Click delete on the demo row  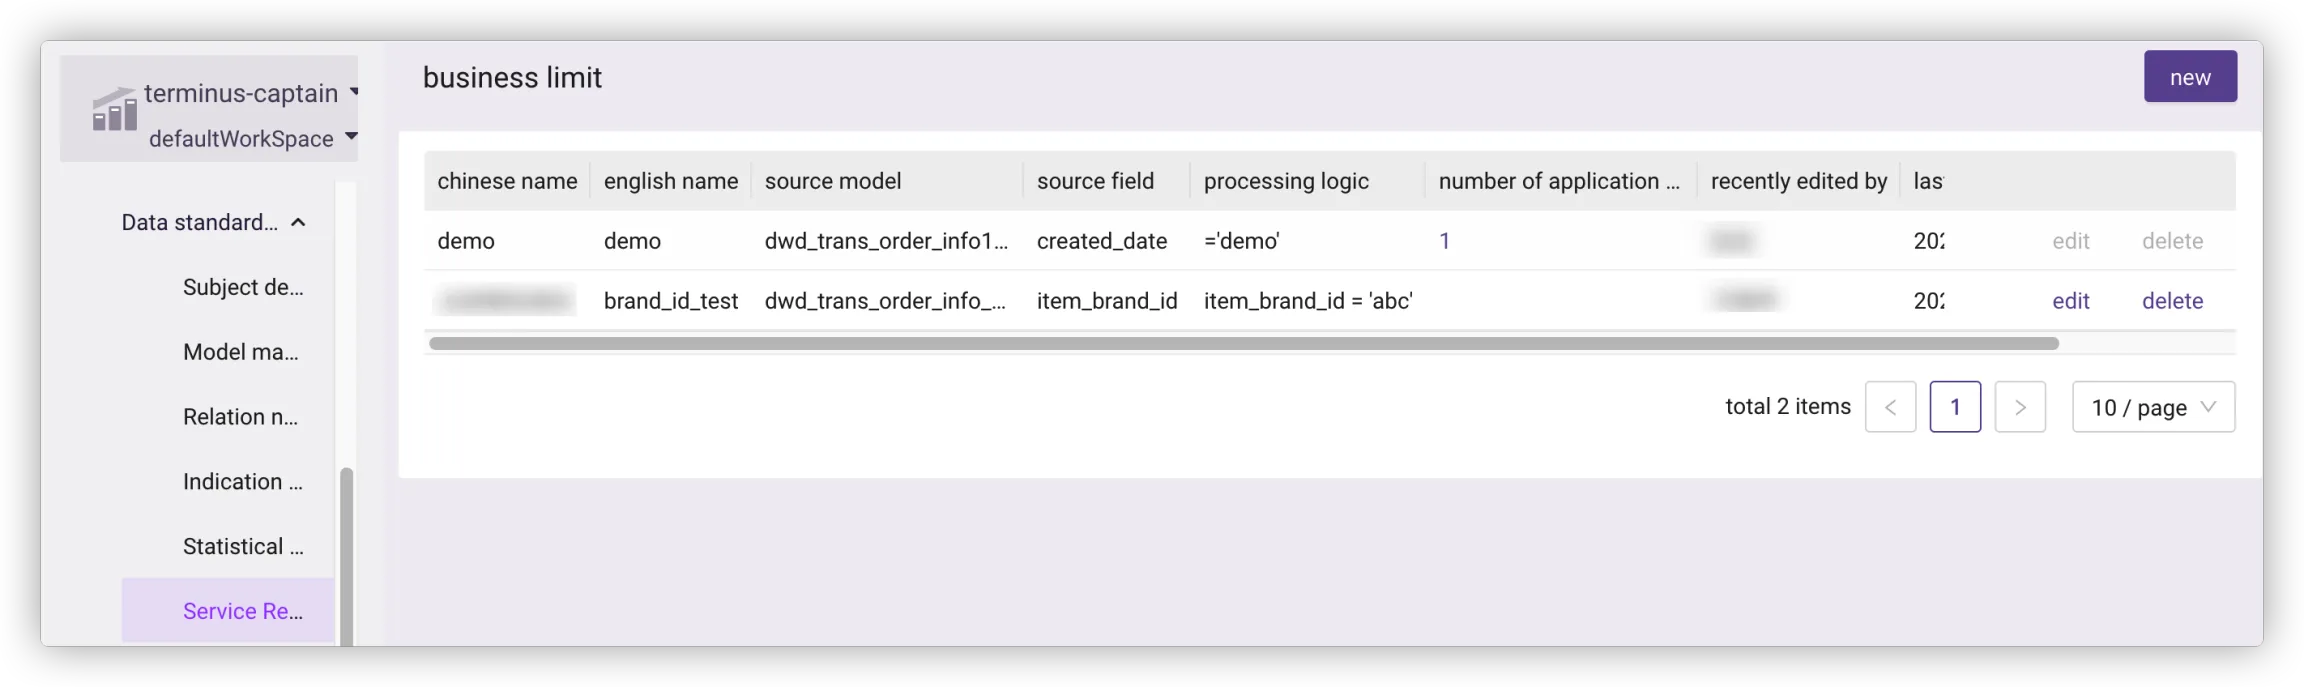(2172, 241)
